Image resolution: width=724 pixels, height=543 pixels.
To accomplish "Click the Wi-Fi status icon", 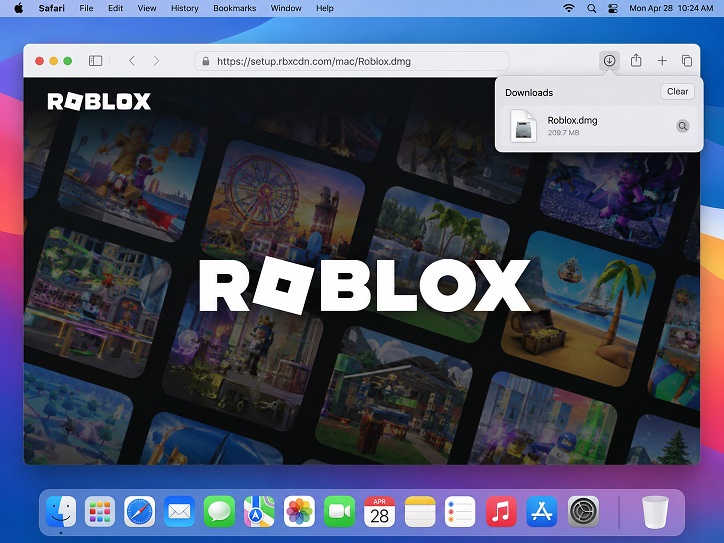I will 569,8.
